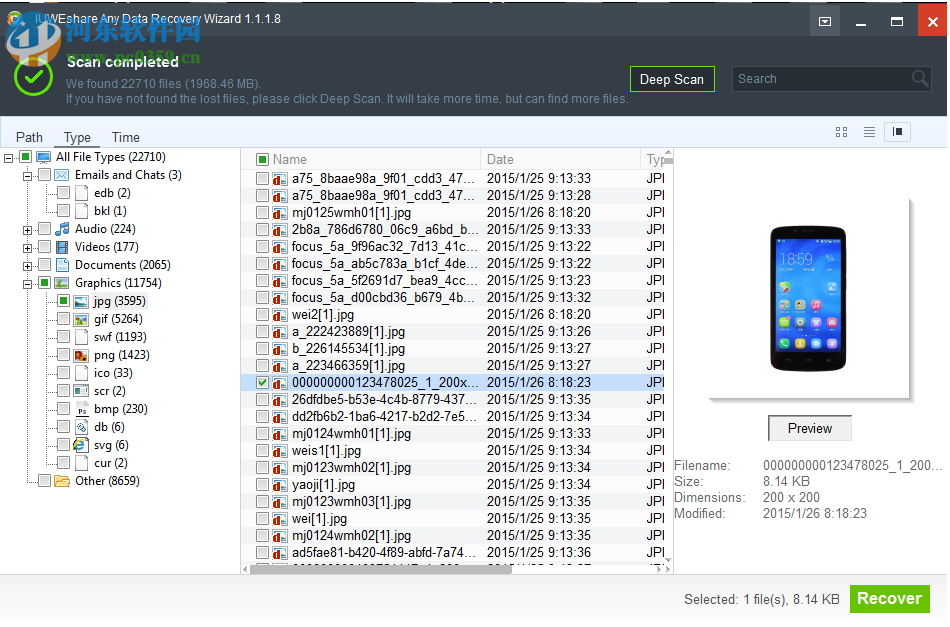This screenshot has height=627, width=950.
Task: Open the Path tab
Action: pyautogui.click(x=29, y=137)
